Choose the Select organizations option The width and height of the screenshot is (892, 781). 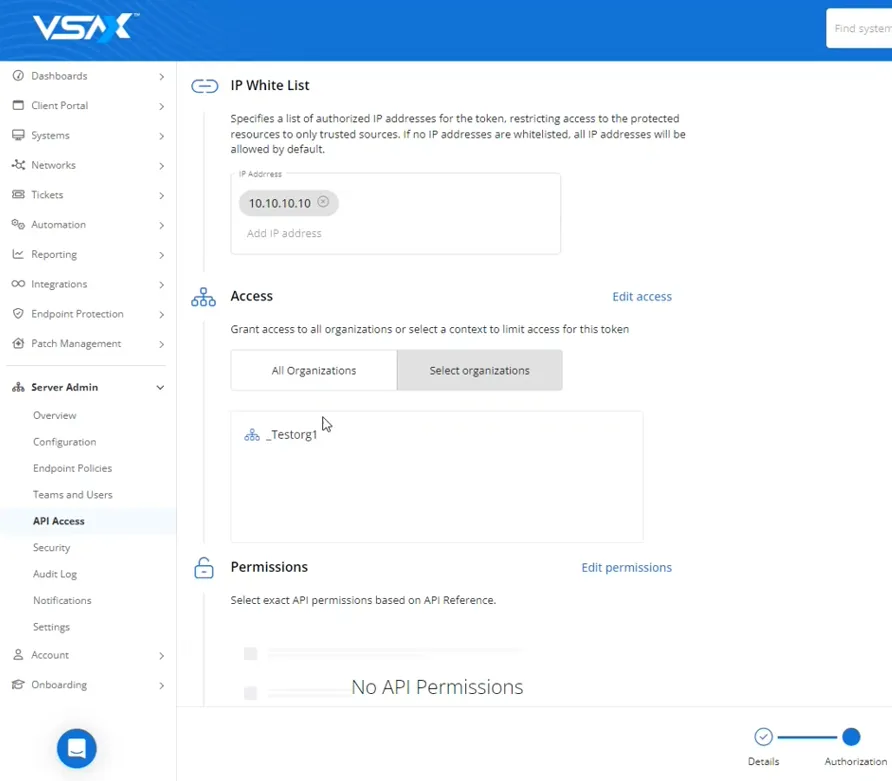click(479, 370)
